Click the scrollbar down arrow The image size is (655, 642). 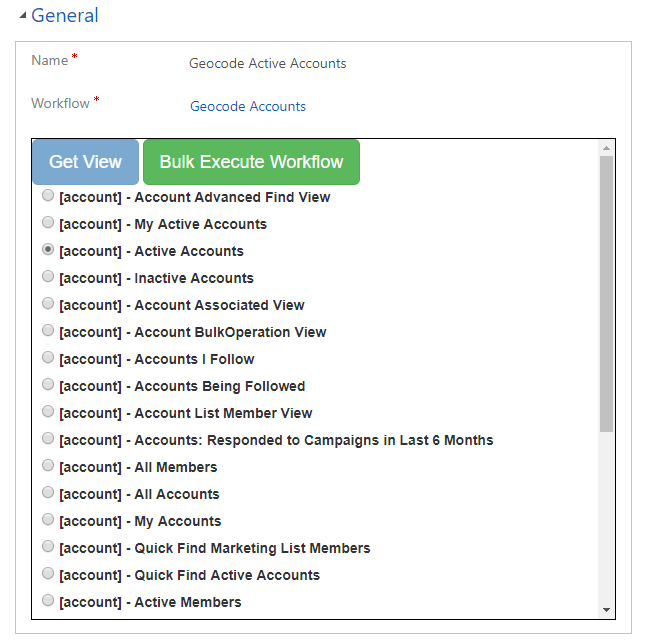click(x=606, y=610)
